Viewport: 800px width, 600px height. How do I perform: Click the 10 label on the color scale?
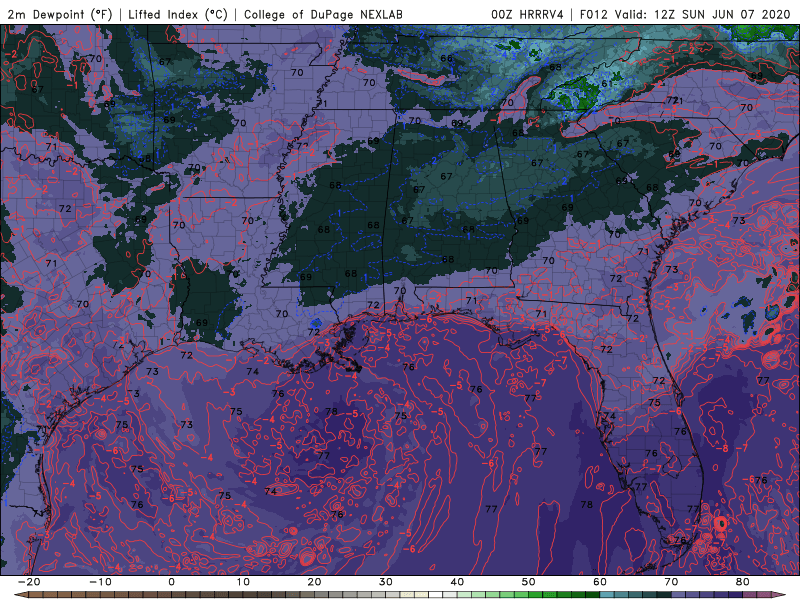243,582
